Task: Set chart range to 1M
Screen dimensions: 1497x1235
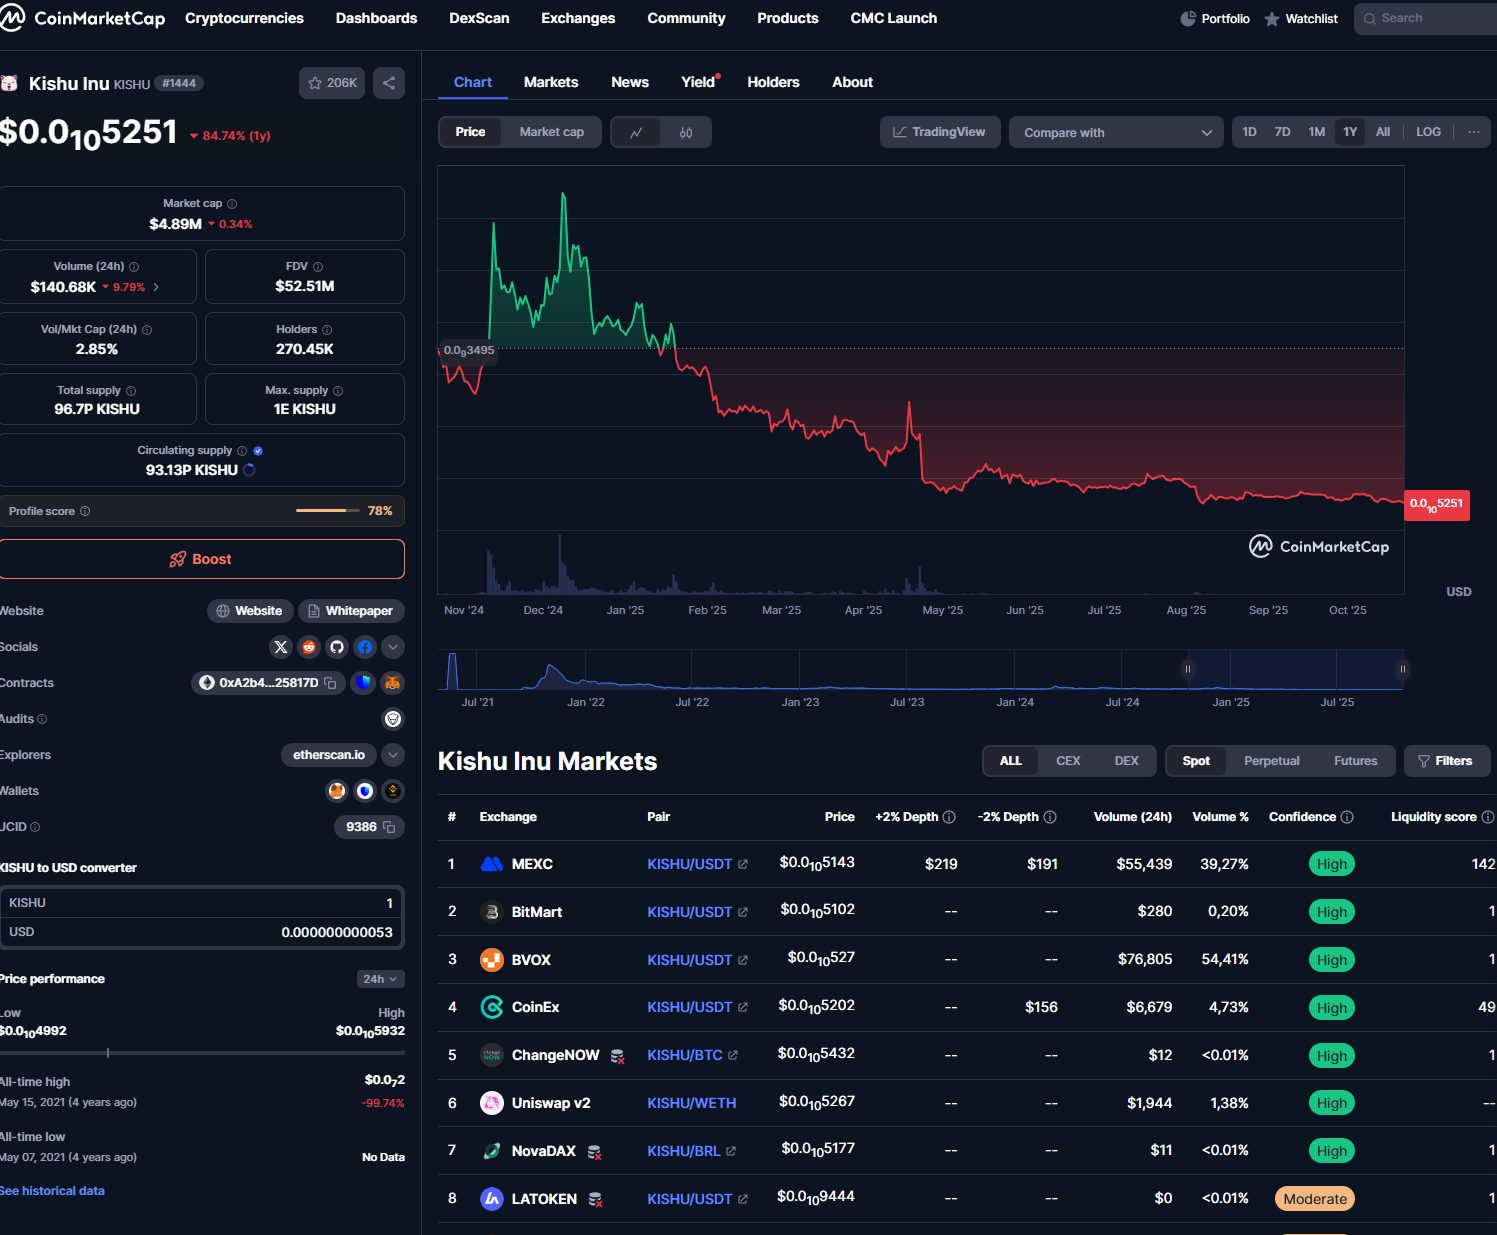Action: click(x=1316, y=132)
